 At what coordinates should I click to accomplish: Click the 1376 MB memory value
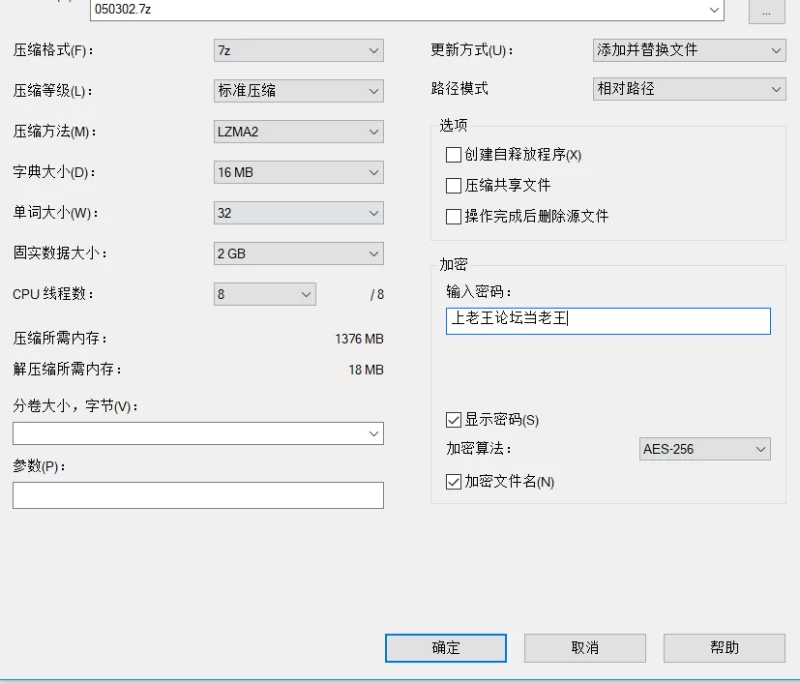359,339
